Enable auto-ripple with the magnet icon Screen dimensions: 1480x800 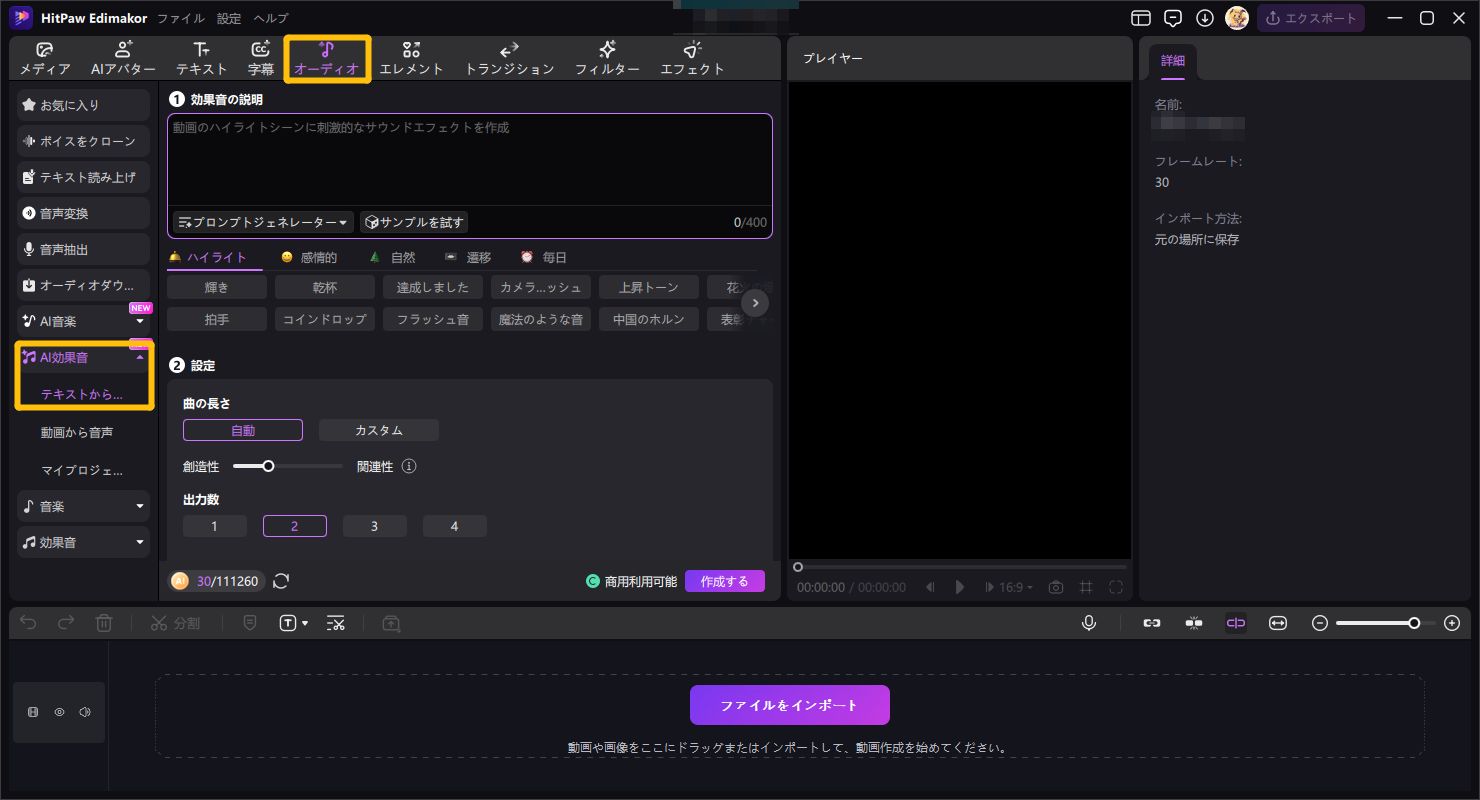pos(1193,623)
